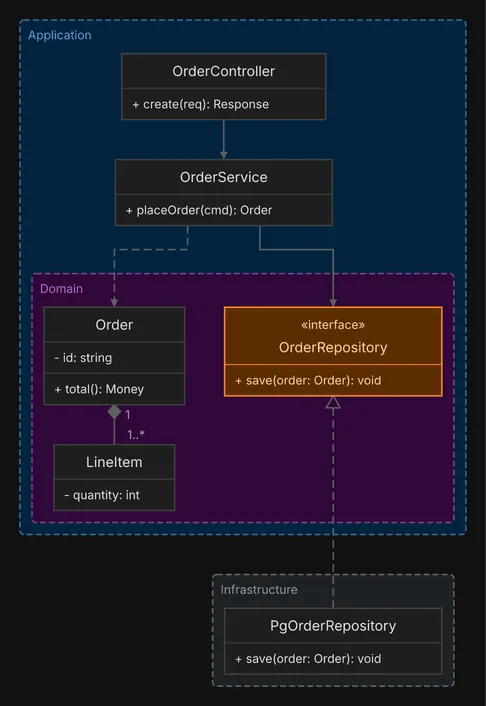The width and height of the screenshot is (486, 706).
Task: Click save(order: Order) in PgOrderRepository
Action: click(308, 659)
